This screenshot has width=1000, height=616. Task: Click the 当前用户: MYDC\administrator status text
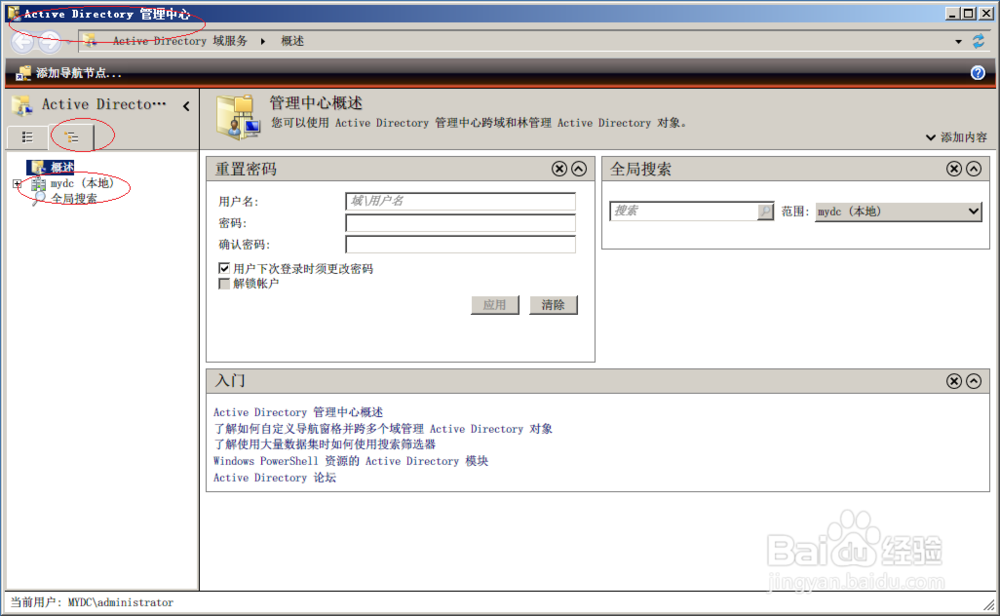coord(92,603)
